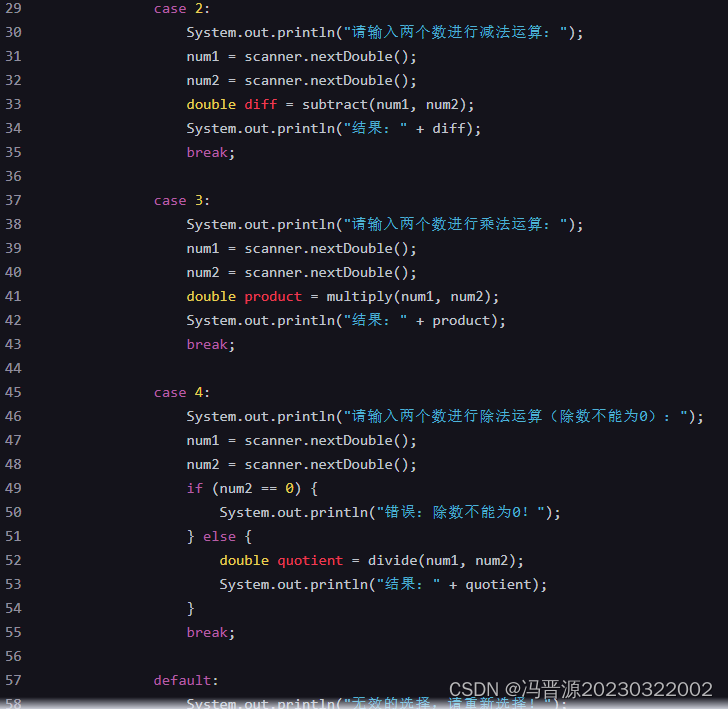Click line number 33 in the gutter
728x709 pixels.
pyautogui.click(x=13, y=104)
